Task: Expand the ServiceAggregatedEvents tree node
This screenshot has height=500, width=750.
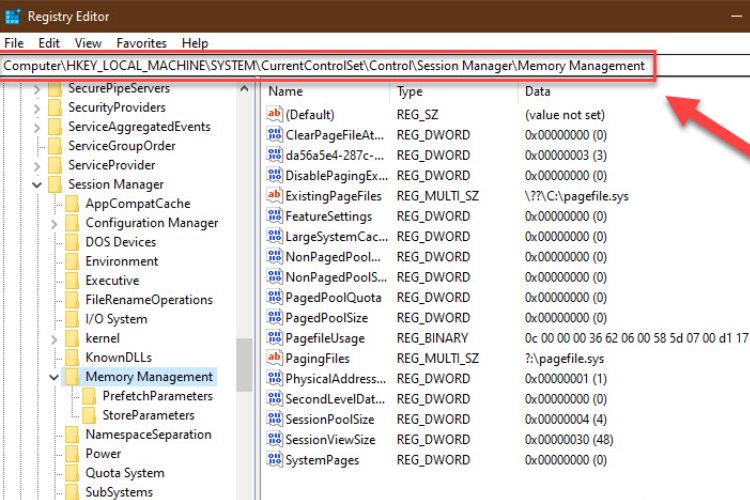Action: pos(37,127)
